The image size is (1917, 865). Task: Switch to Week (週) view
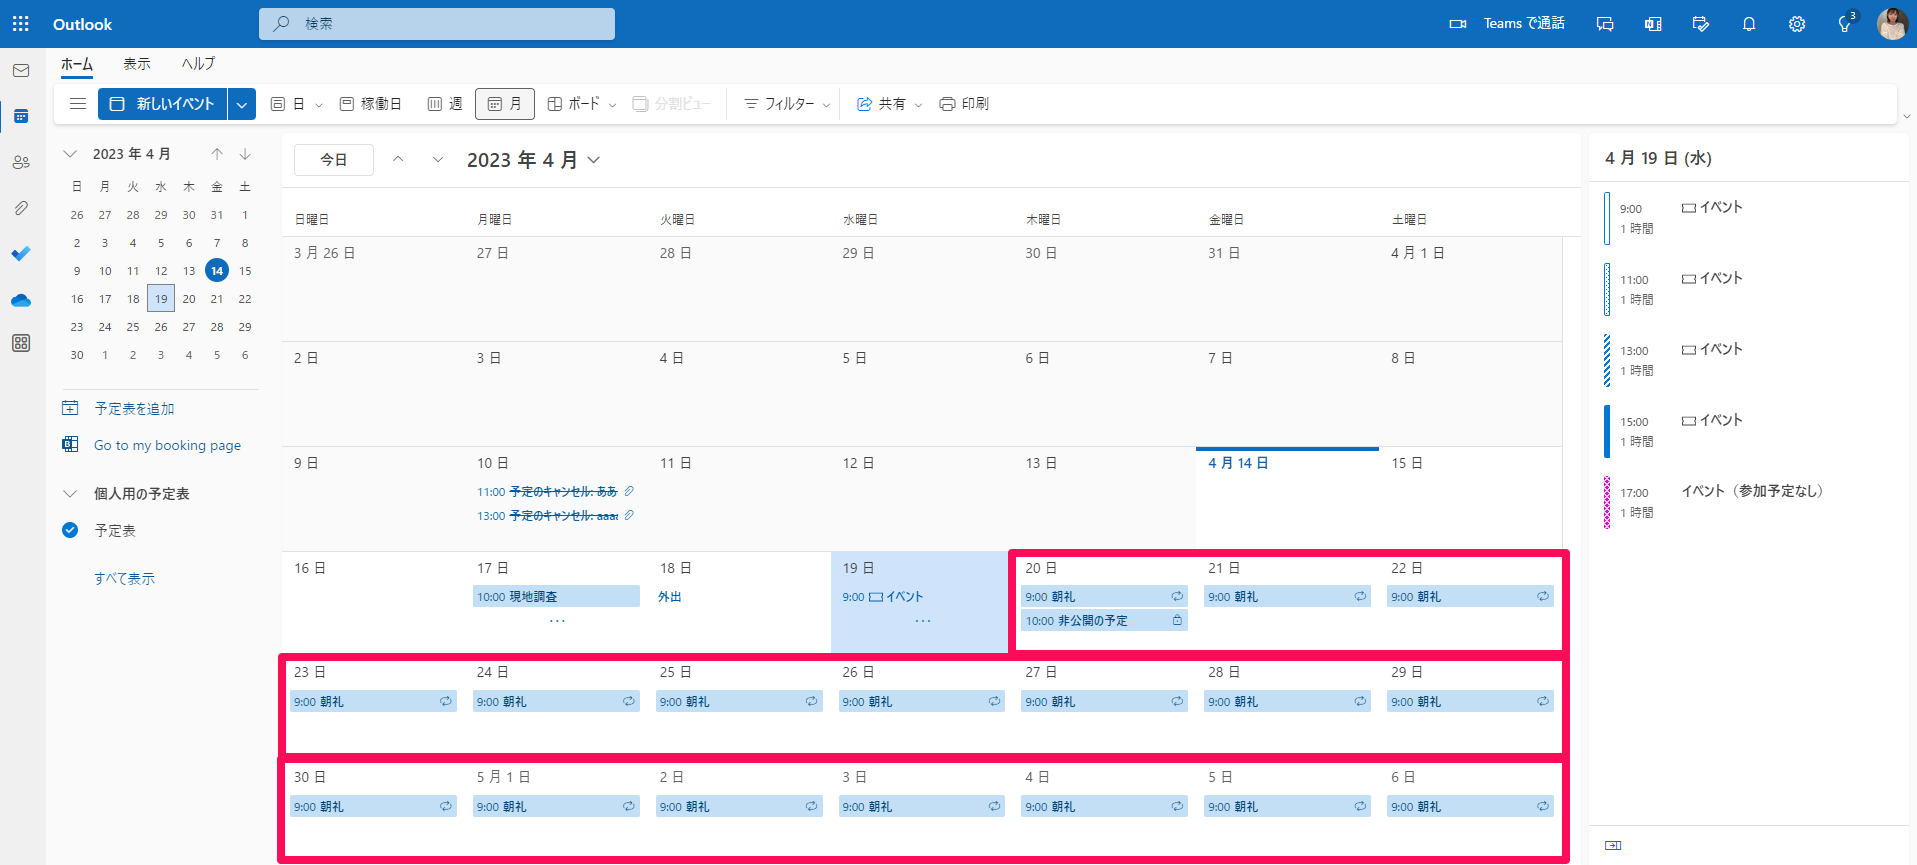[x=445, y=104]
